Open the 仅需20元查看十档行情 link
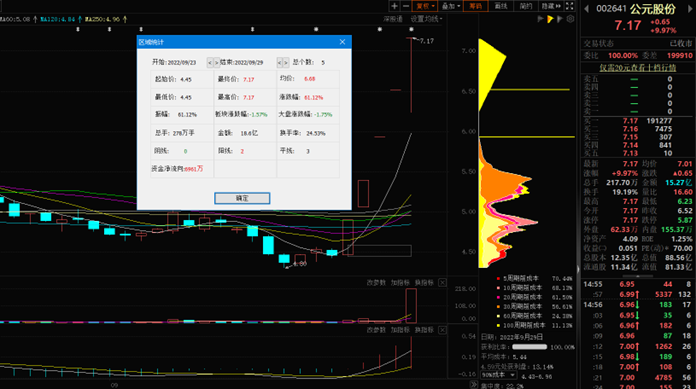This screenshot has height=389, width=696. tap(637, 68)
